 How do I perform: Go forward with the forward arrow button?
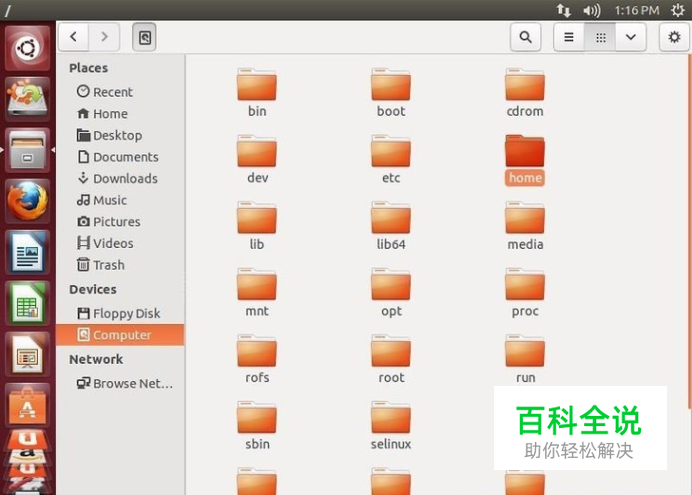coord(104,37)
